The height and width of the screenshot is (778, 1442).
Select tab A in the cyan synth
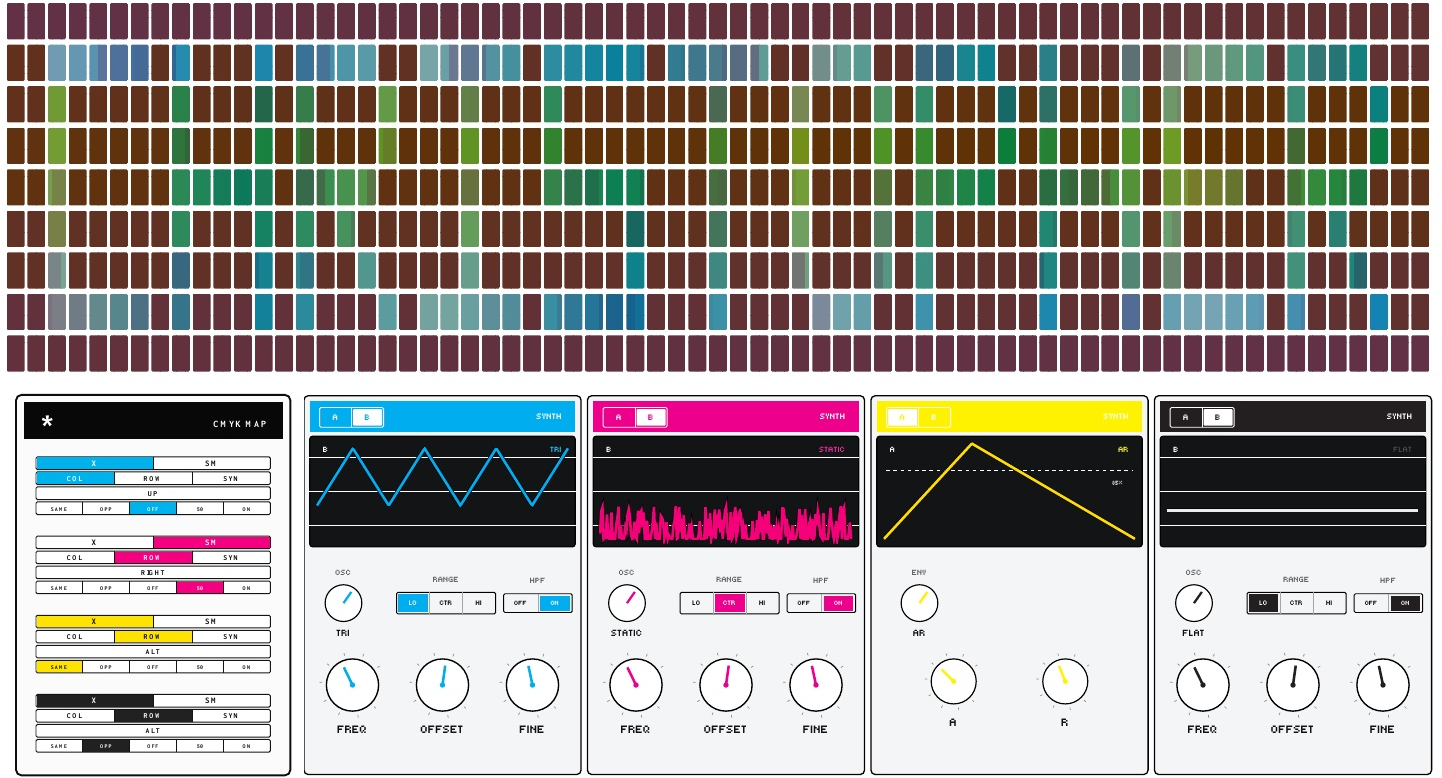335,417
